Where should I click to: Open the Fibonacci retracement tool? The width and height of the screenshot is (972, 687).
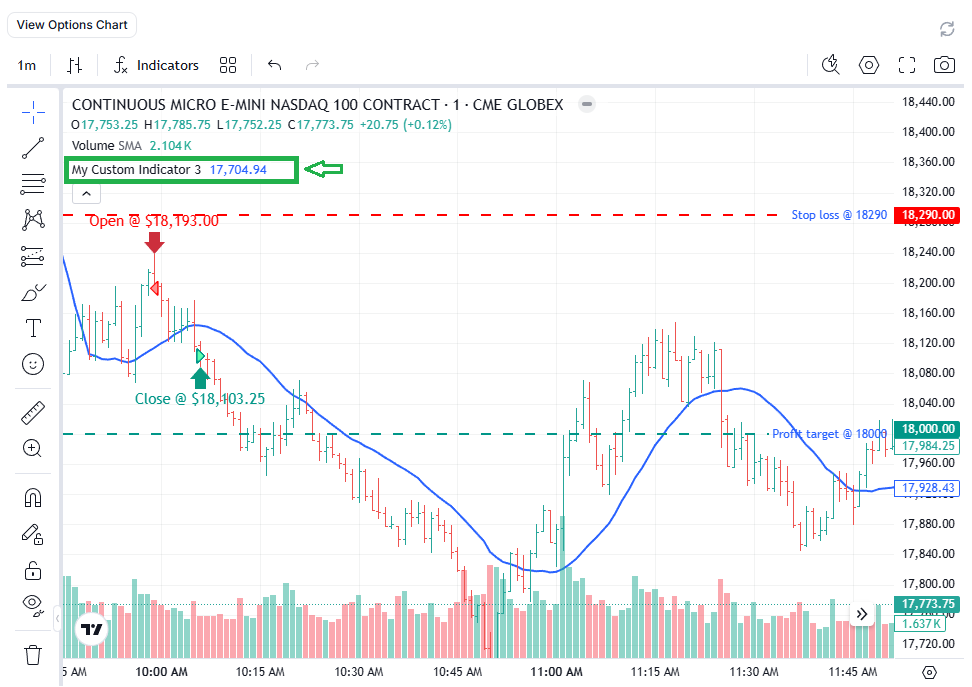click(33, 184)
